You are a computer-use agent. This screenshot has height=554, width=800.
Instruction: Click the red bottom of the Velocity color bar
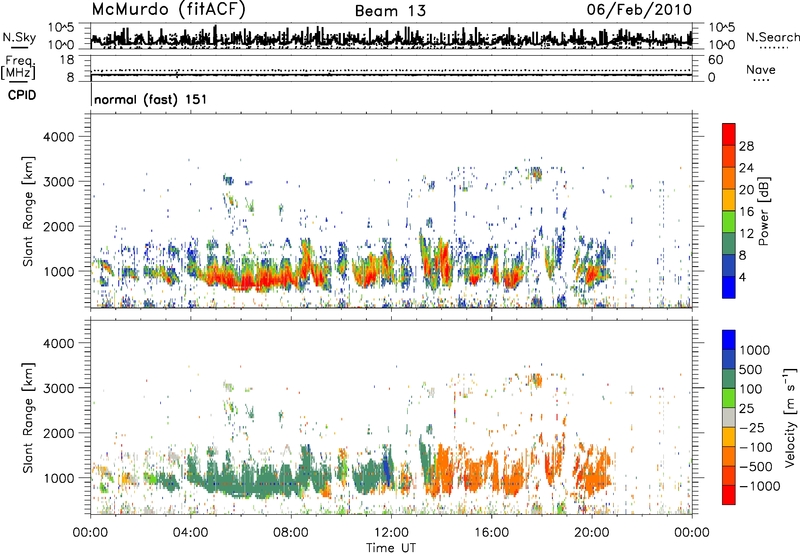tap(729, 495)
